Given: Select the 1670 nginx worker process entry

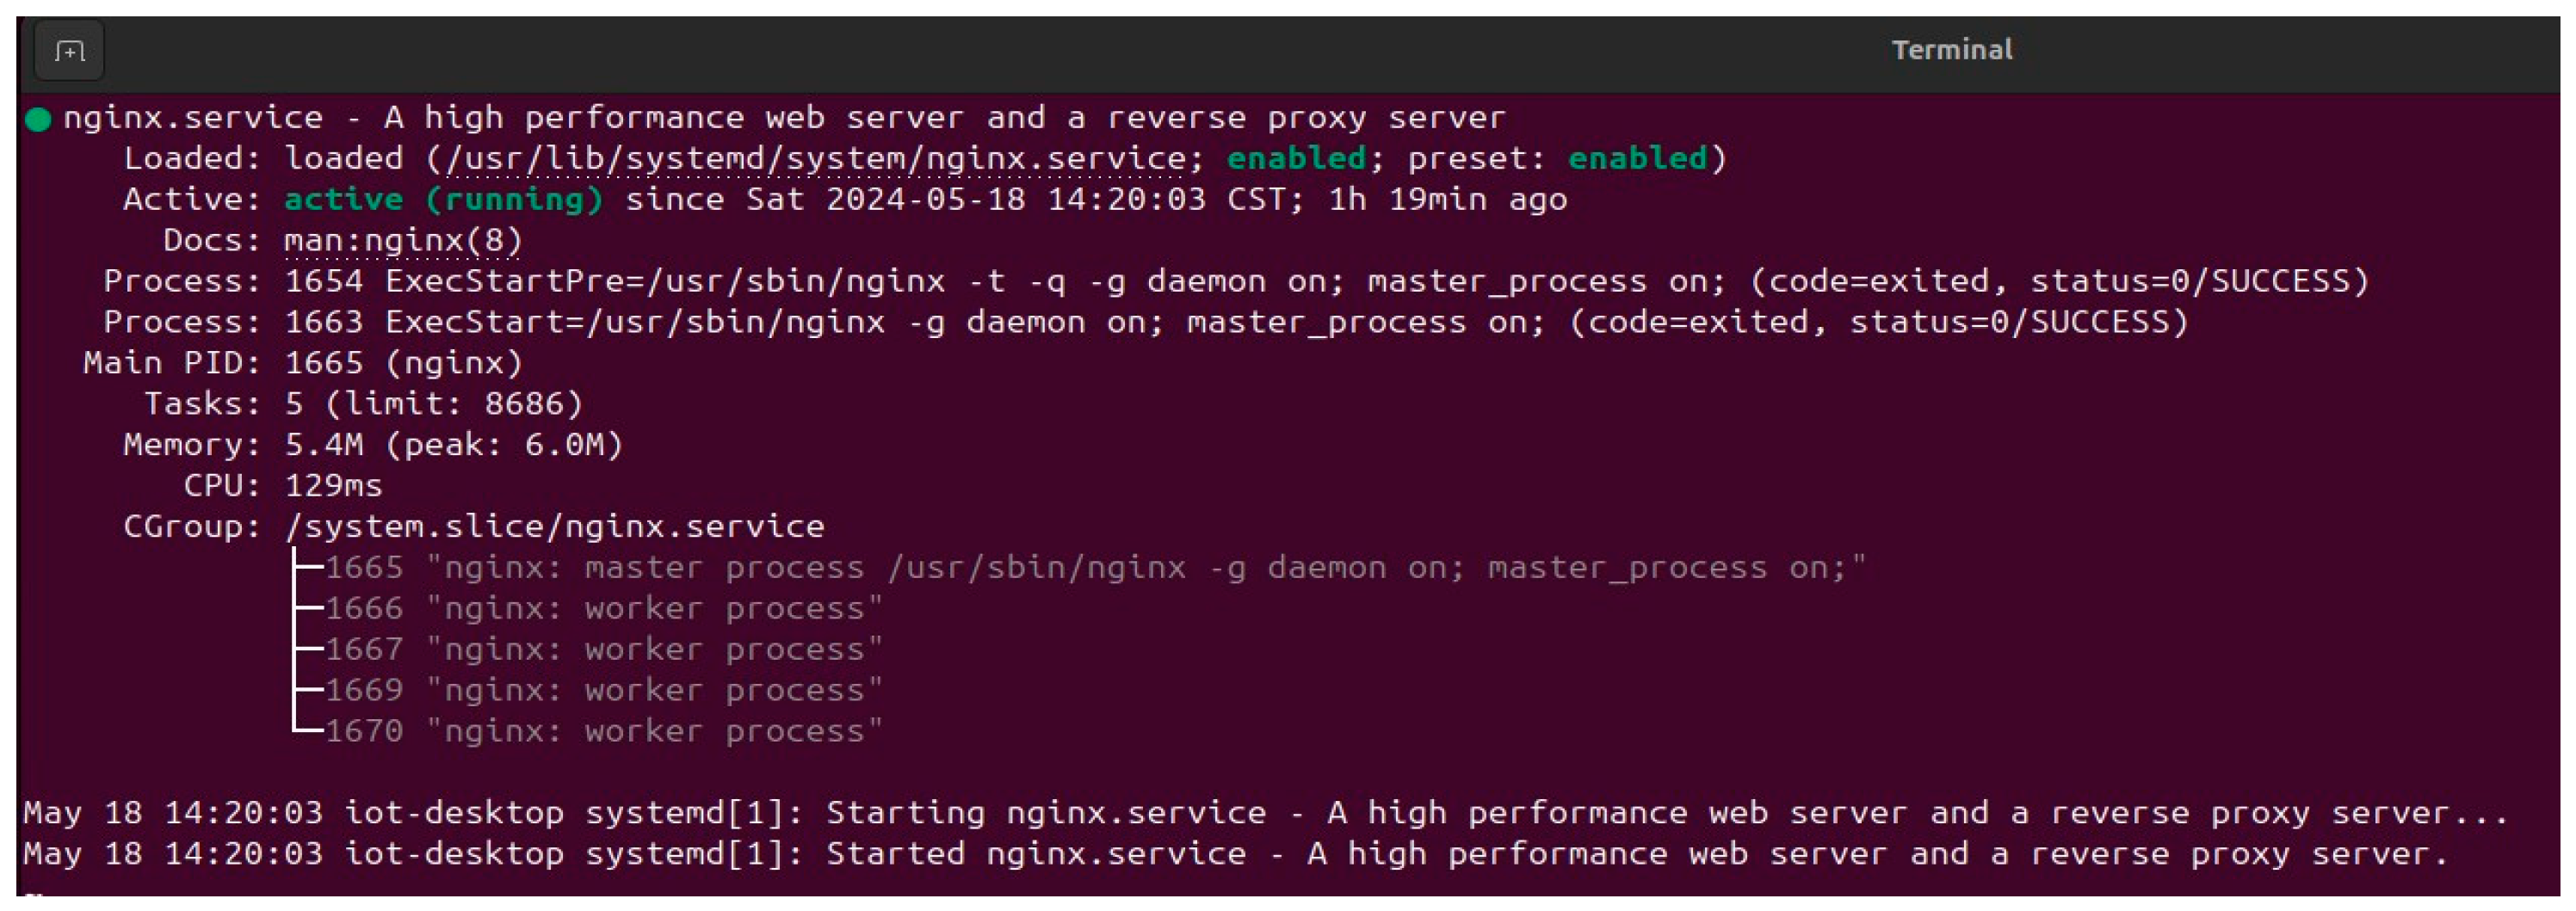Looking at the screenshot, I should point(604,731).
